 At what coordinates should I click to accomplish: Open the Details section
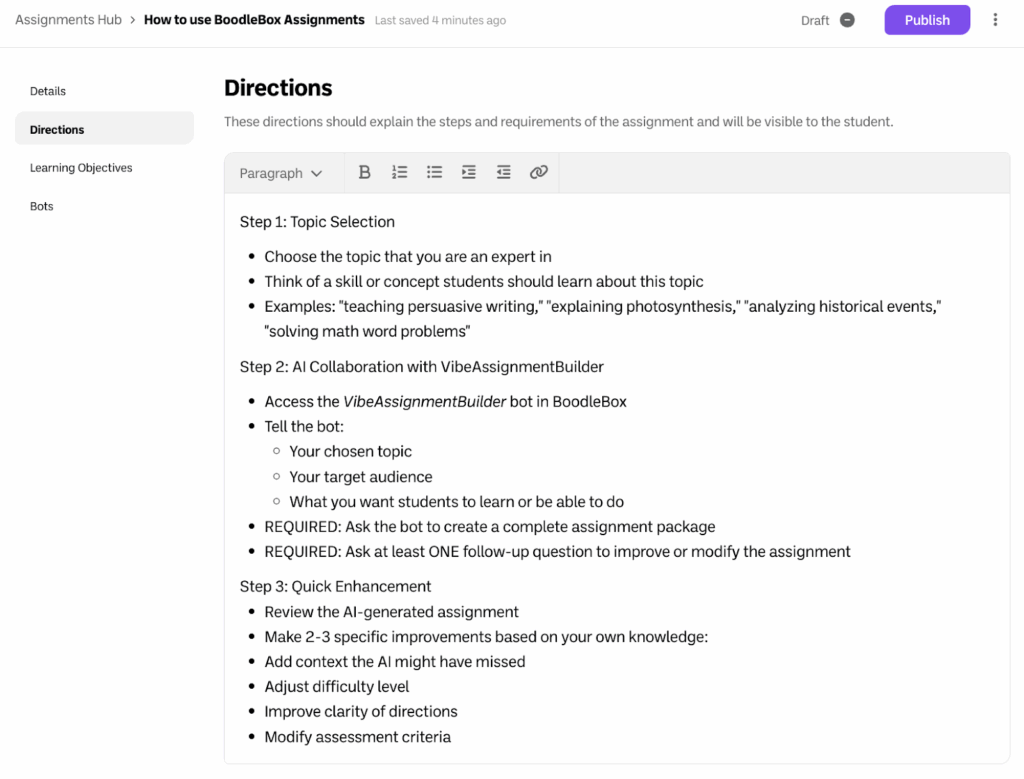click(x=48, y=91)
